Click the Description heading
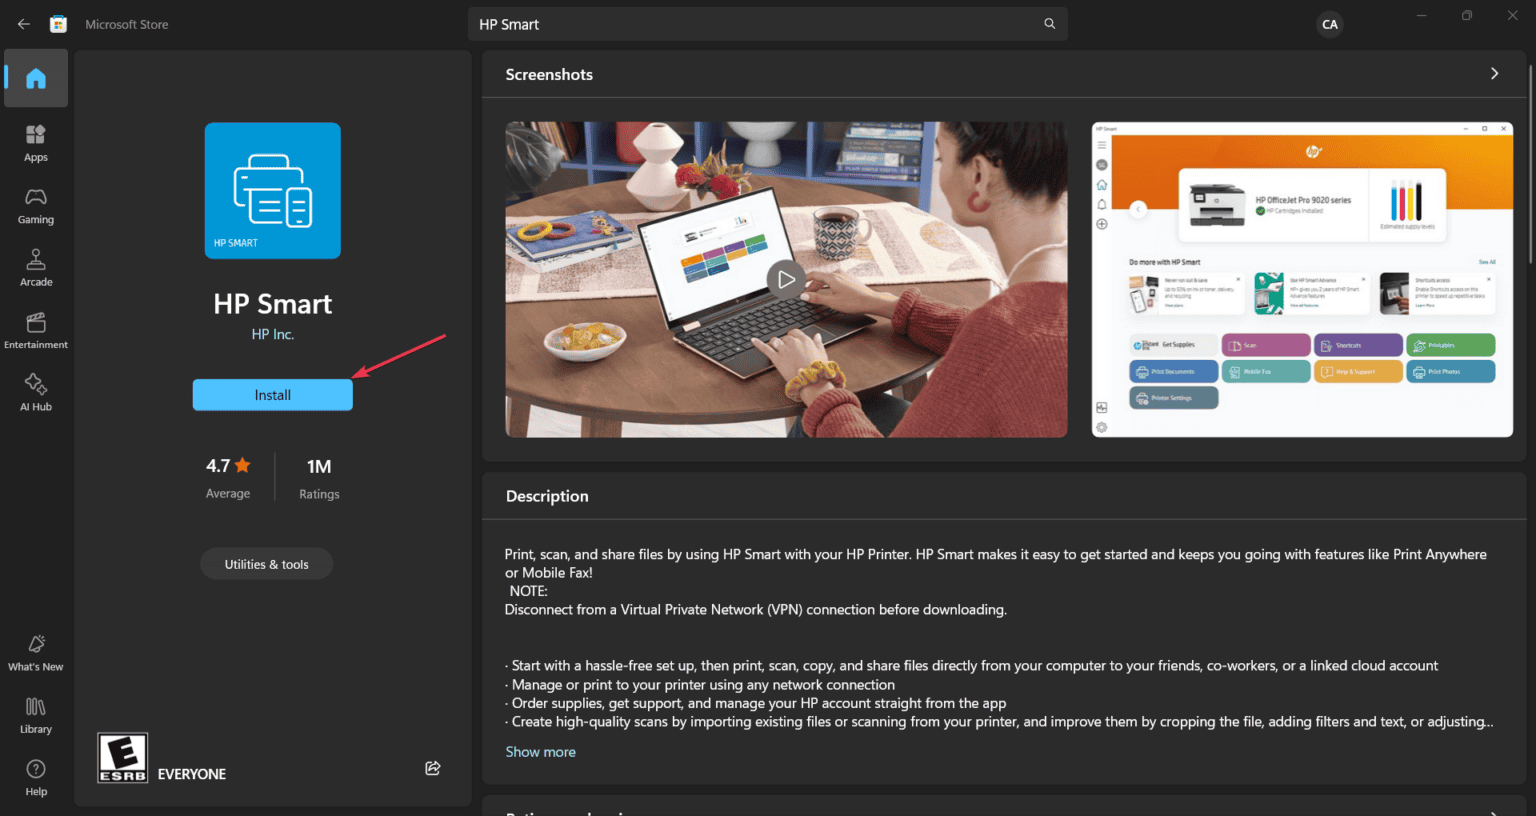The width and height of the screenshot is (1536, 816). coord(547,496)
